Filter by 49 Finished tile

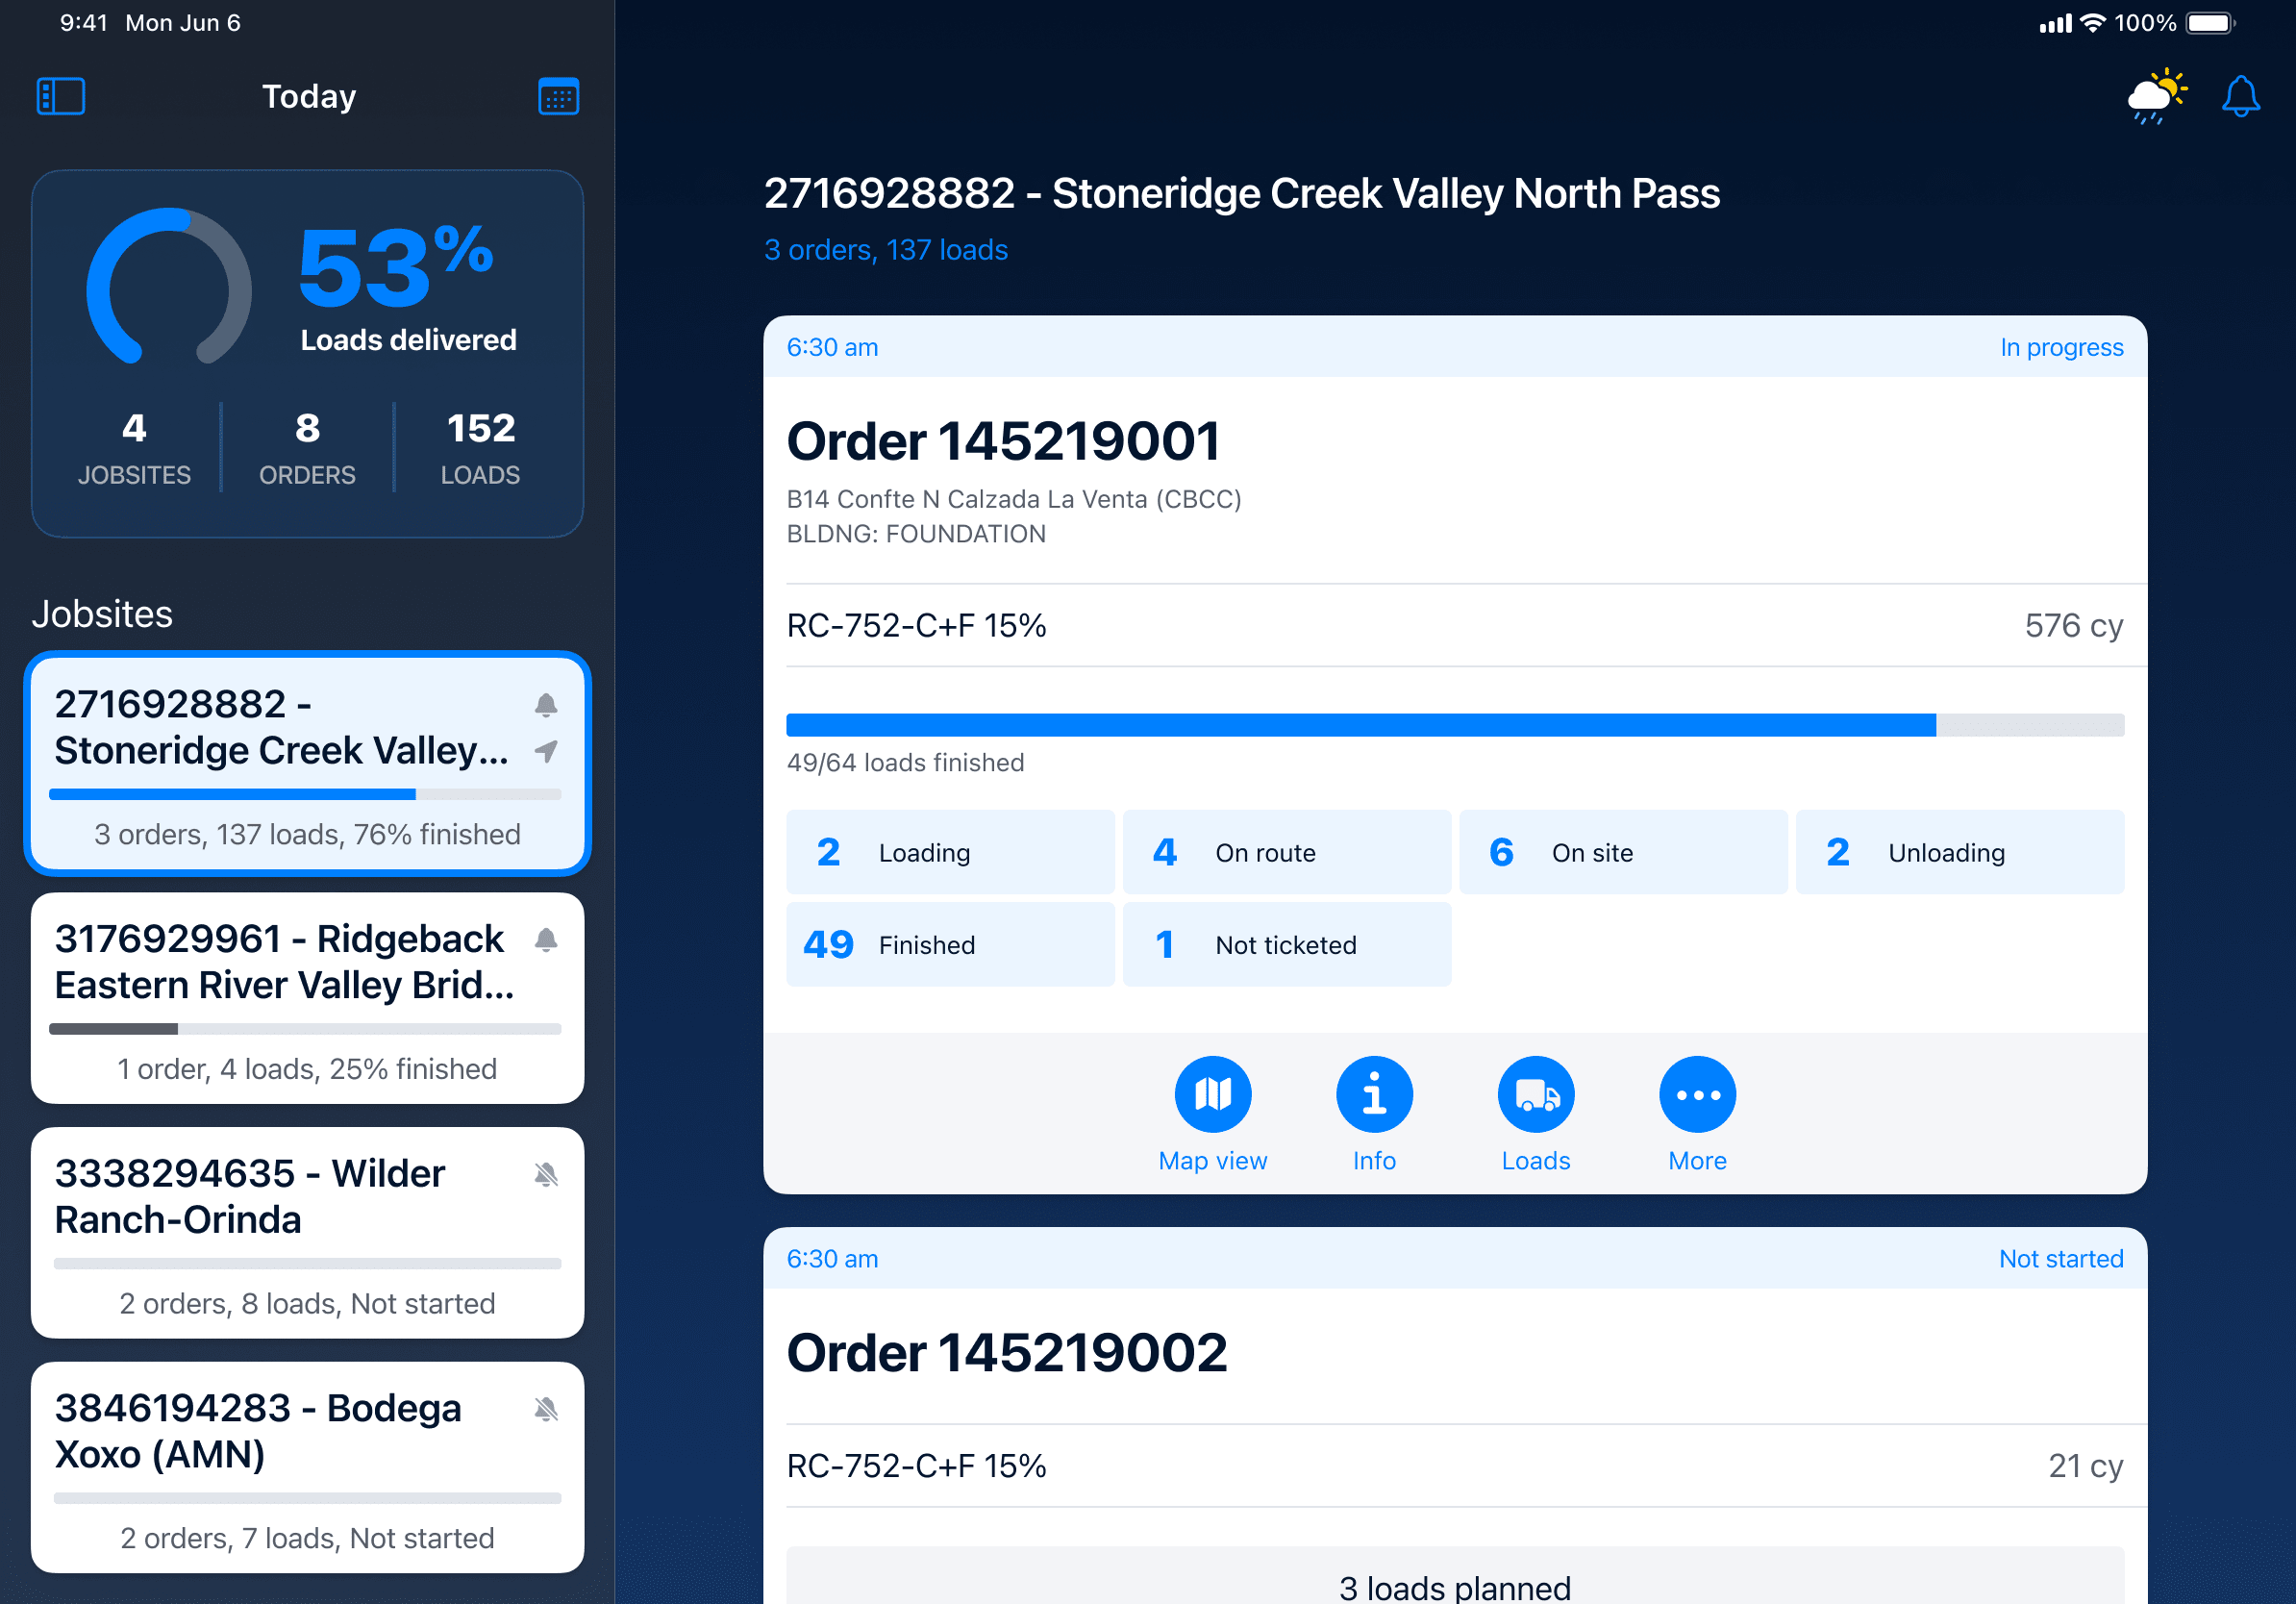(950, 944)
